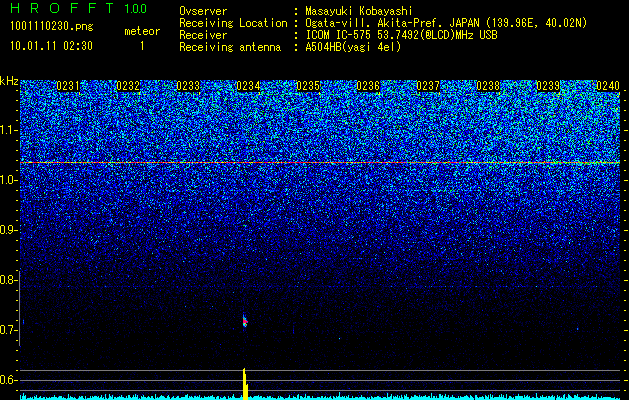Select the file name 1001110230.png
Image resolution: width=629 pixels, height=400 pixels.
click(x=52, y=27)
